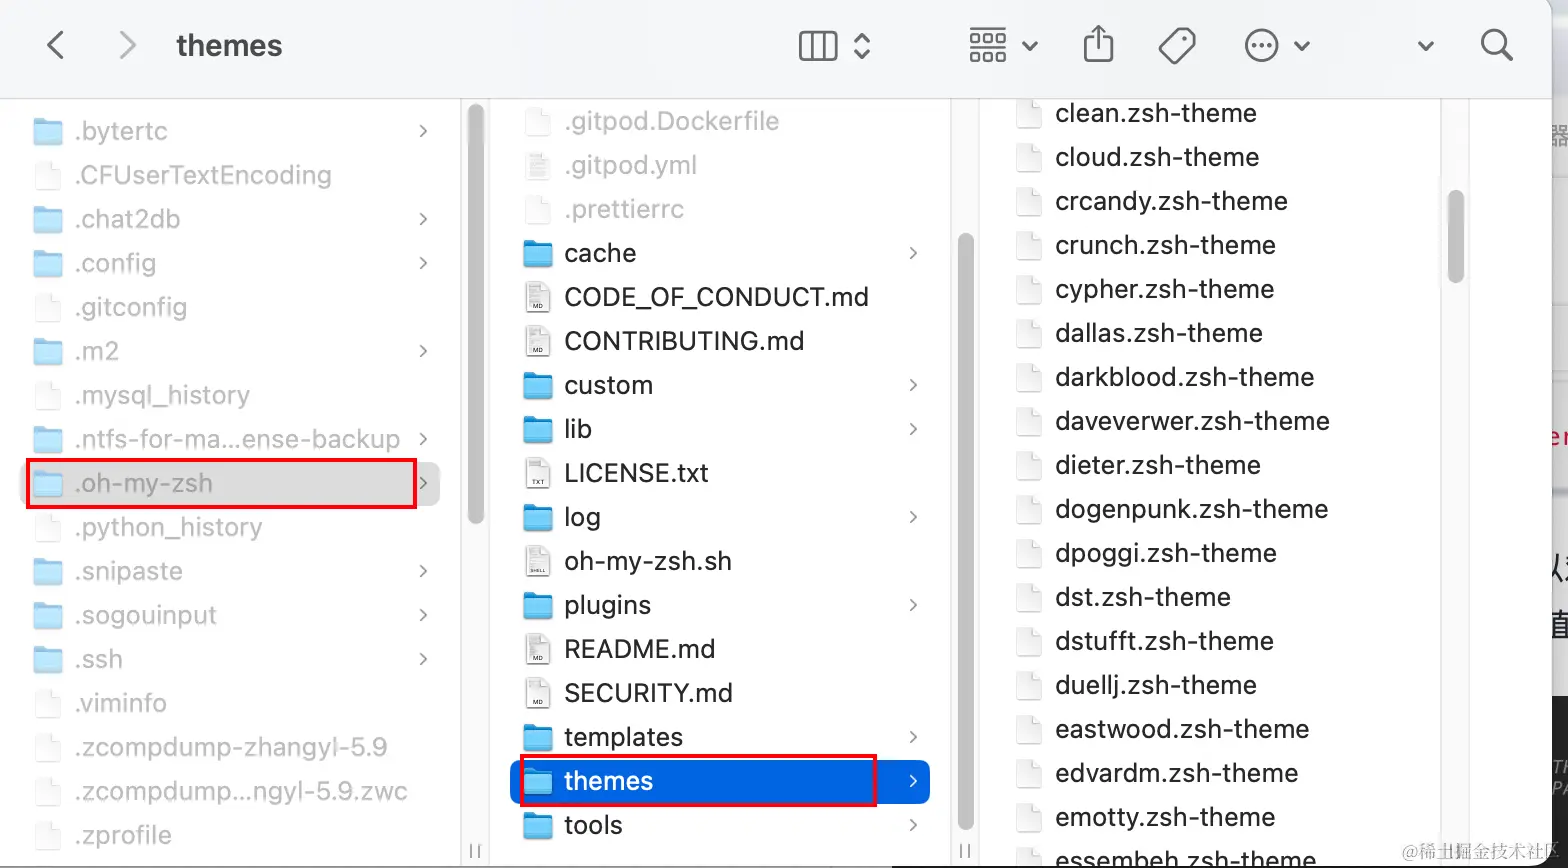Click the LICENSE.txt file icon
The width and height of the screenshot is (1568, 868).
538,473
